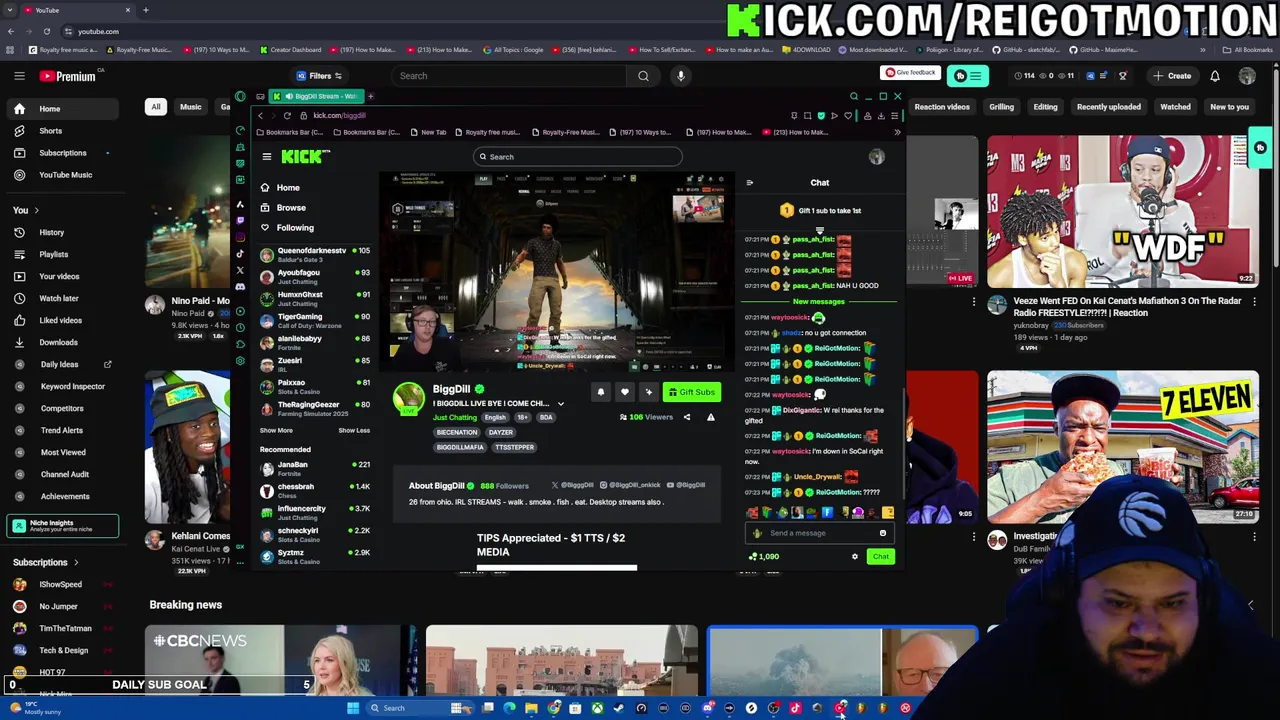Click the green Chat send button
This screenshot has width=1280, height=720.
point(880,557)
